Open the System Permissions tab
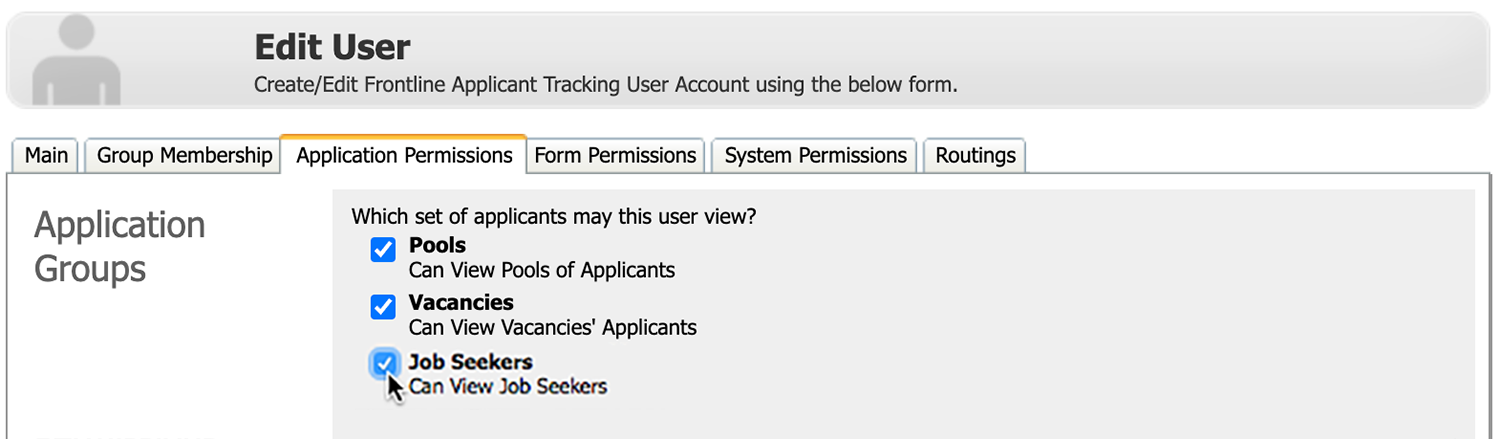Screen dimensions: 1500x439 point(815,156)
